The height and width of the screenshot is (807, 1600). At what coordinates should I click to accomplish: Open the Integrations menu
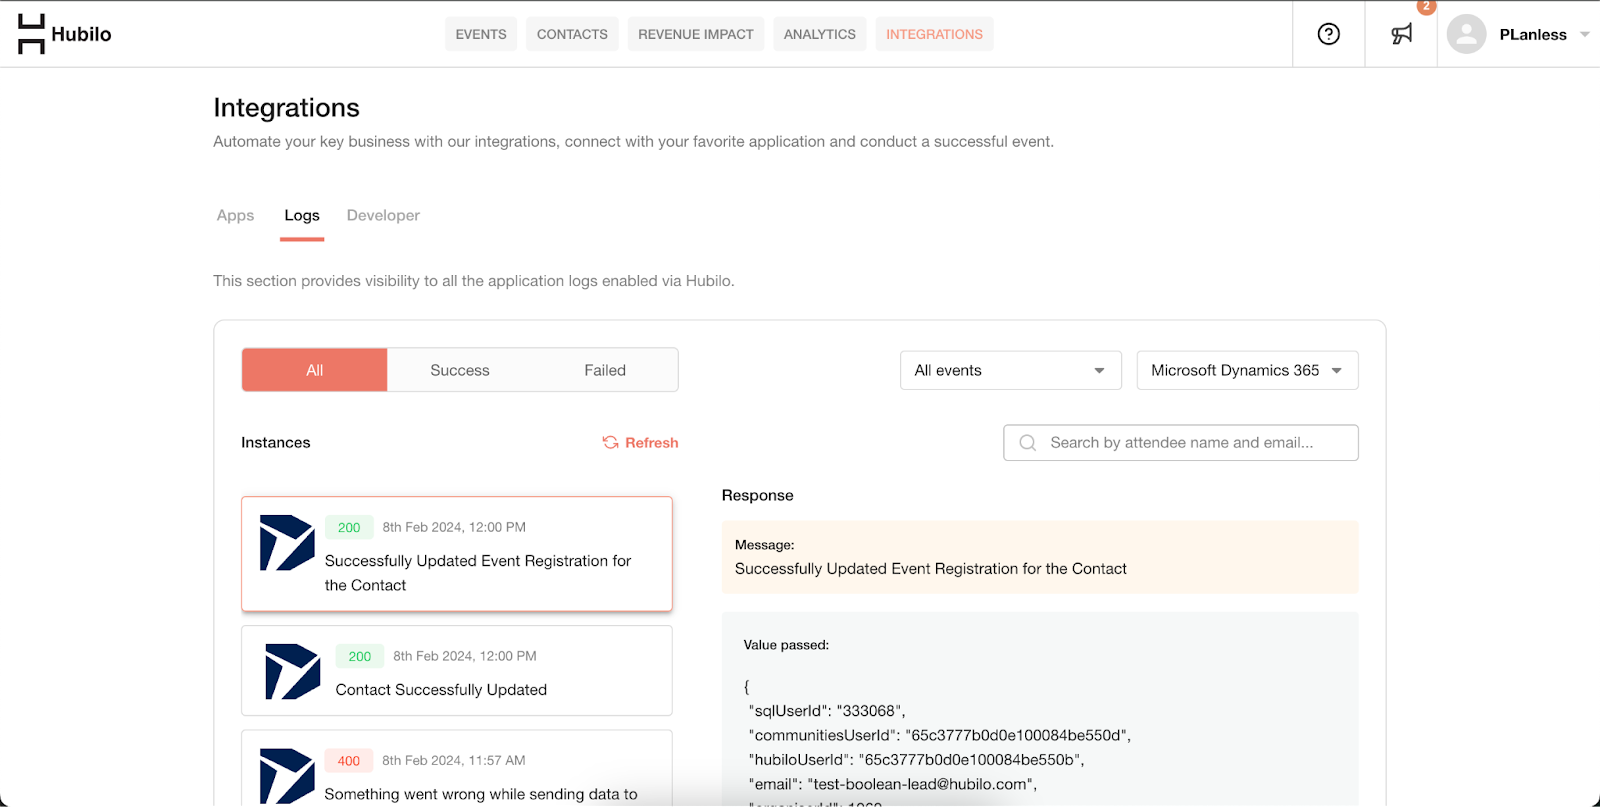[934, 34]
